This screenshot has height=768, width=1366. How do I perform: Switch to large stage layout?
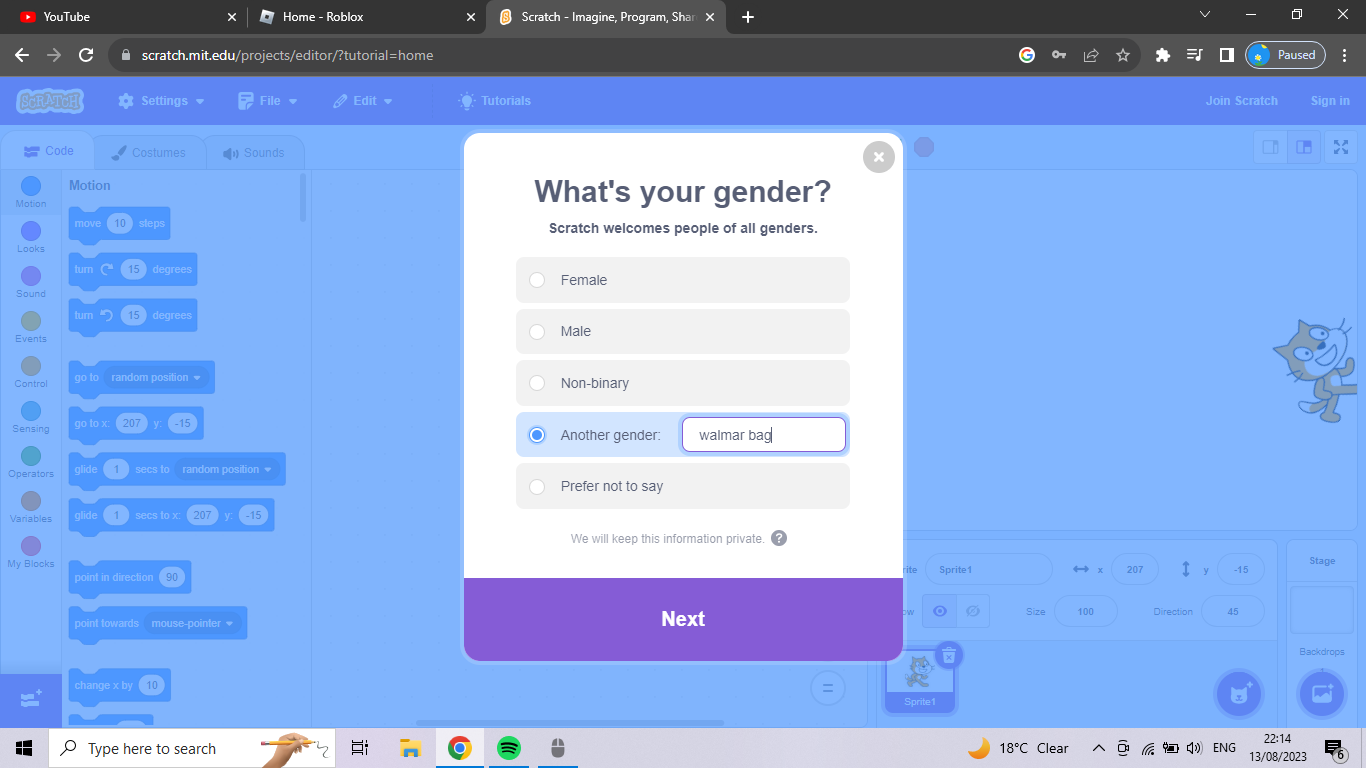(1304, 147)
